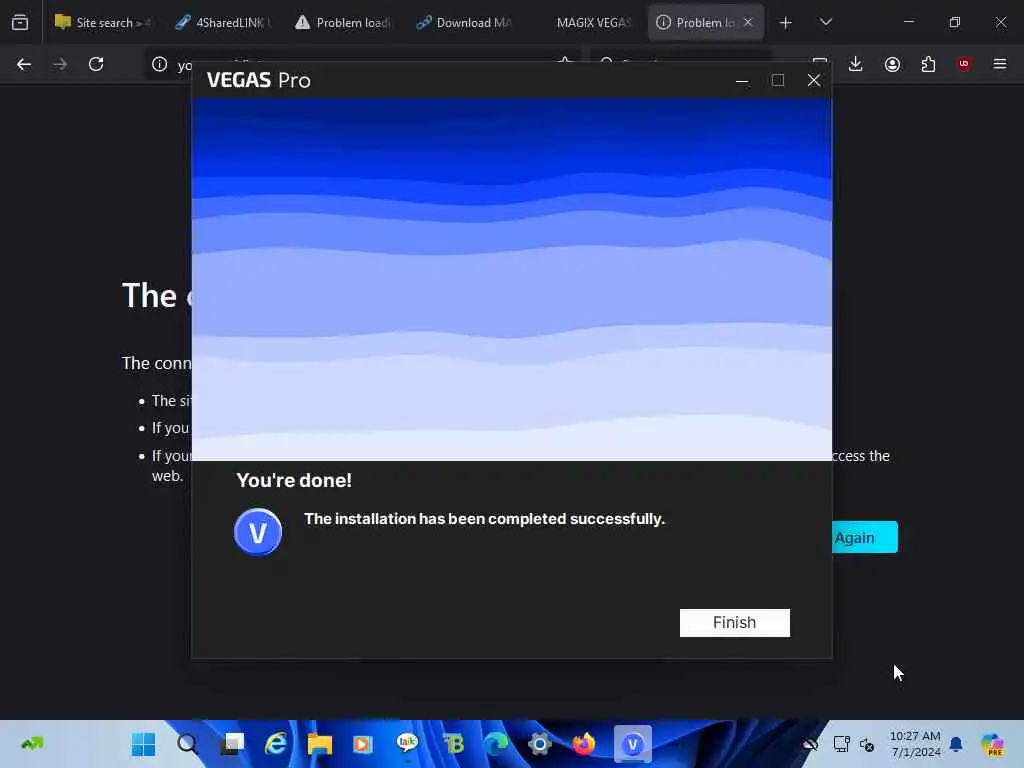Close the VEGAS Pro installer window
This screenshot has width=1024, height=768.
click(x=814, y=80)
